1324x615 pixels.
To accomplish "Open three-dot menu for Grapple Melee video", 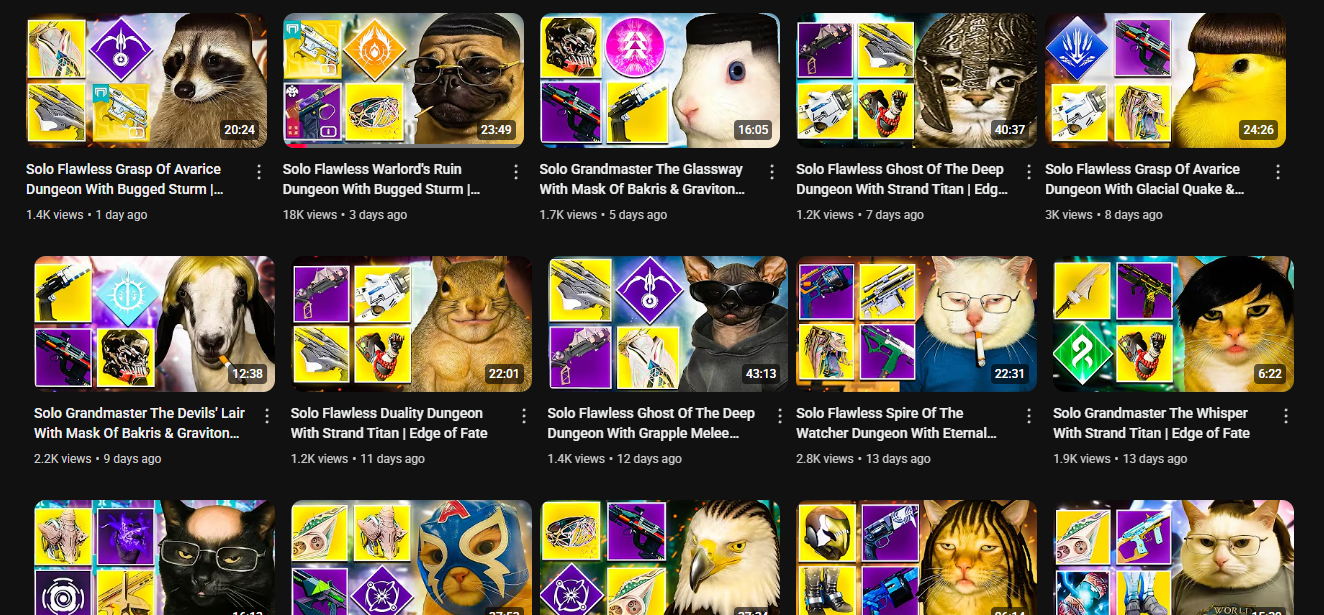I will [781, 416].
